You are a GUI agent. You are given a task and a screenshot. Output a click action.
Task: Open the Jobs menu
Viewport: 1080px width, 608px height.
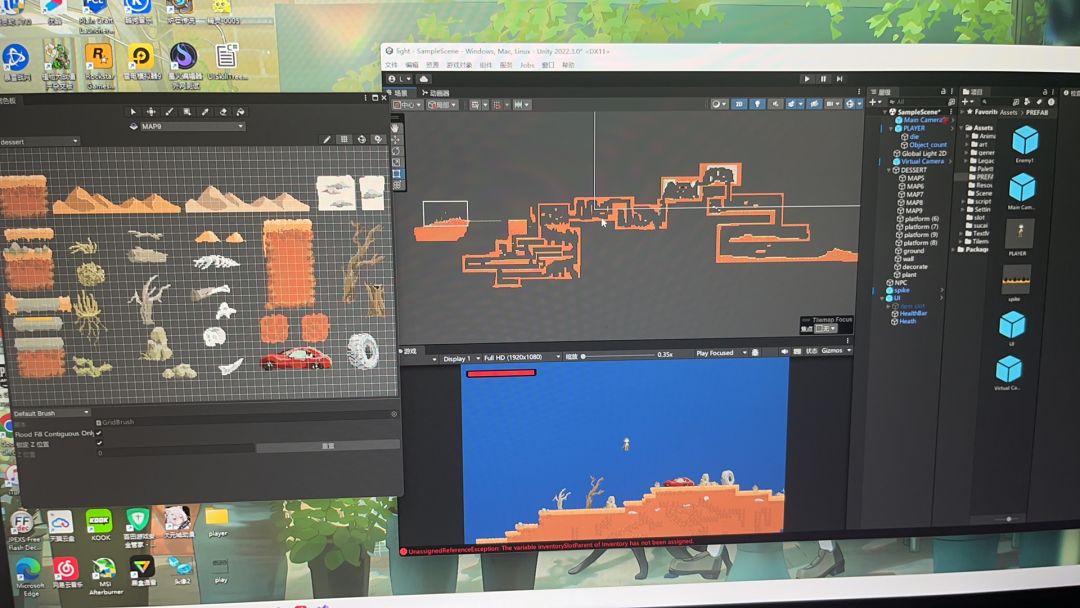527,65
